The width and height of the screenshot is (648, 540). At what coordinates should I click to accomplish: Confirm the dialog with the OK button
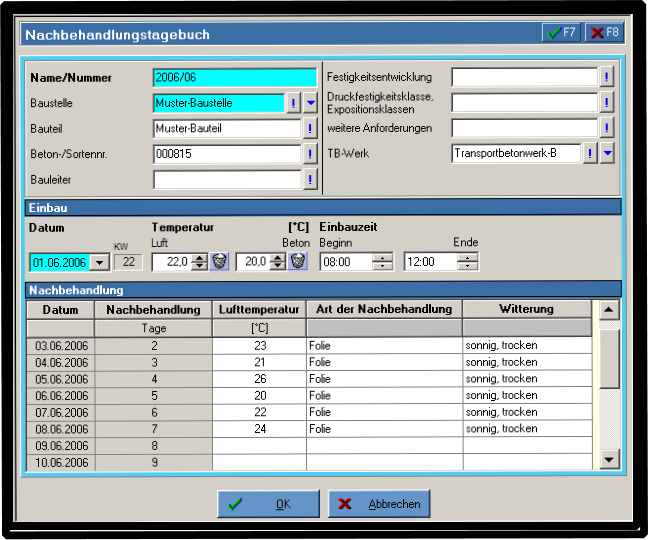(x=268, y=504)
